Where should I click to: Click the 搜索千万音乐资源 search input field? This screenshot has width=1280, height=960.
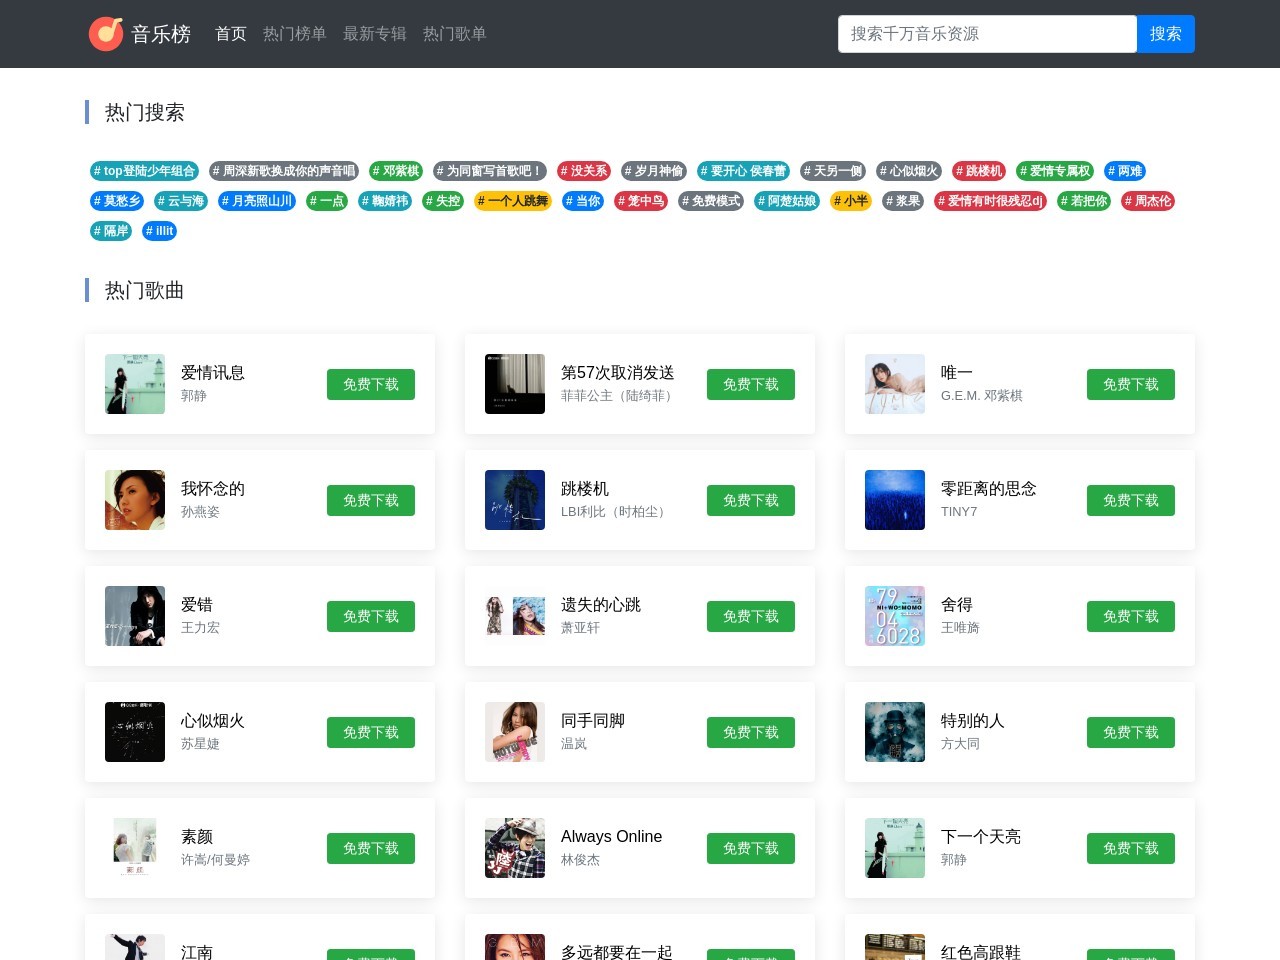(987, 33)
